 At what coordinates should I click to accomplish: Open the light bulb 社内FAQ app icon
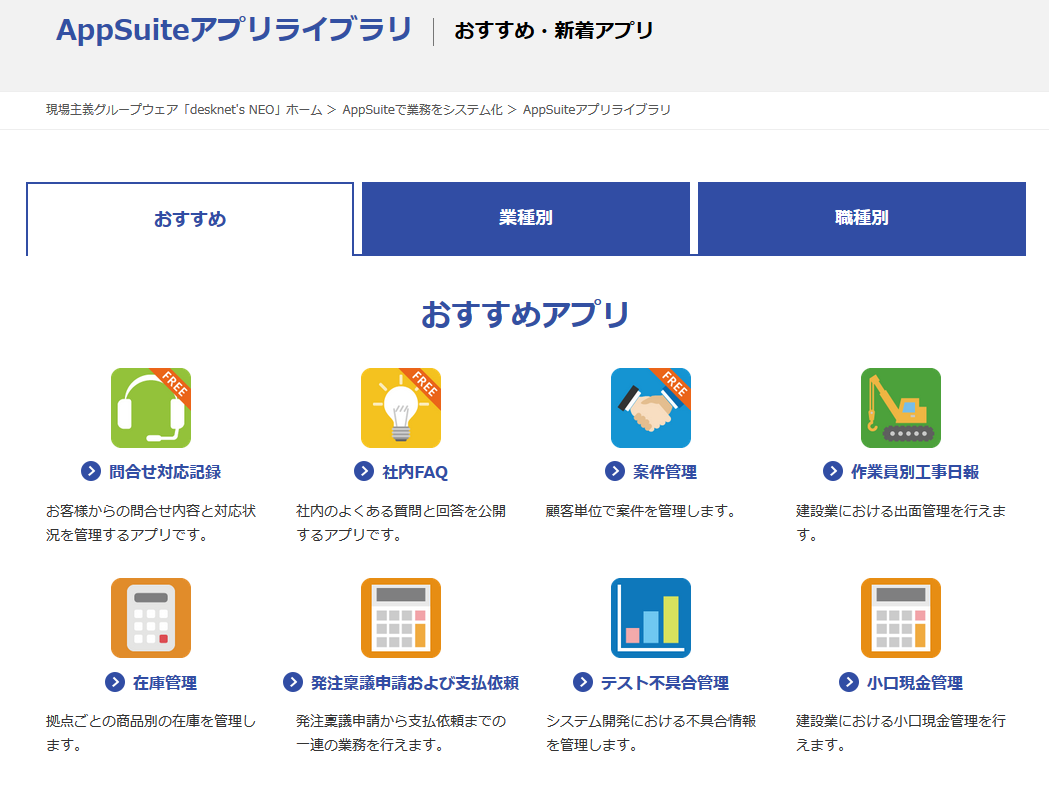click(400, 408)
